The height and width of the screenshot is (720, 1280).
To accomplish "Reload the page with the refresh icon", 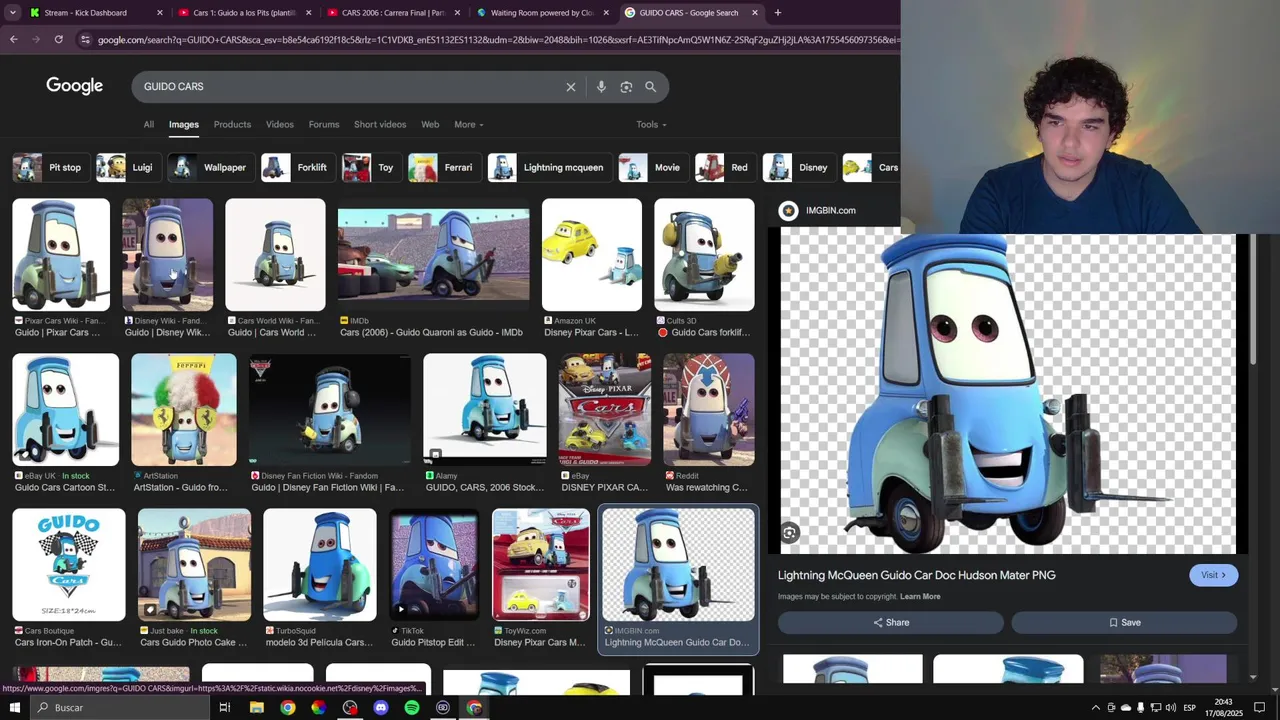I will [x=59, y=39].
